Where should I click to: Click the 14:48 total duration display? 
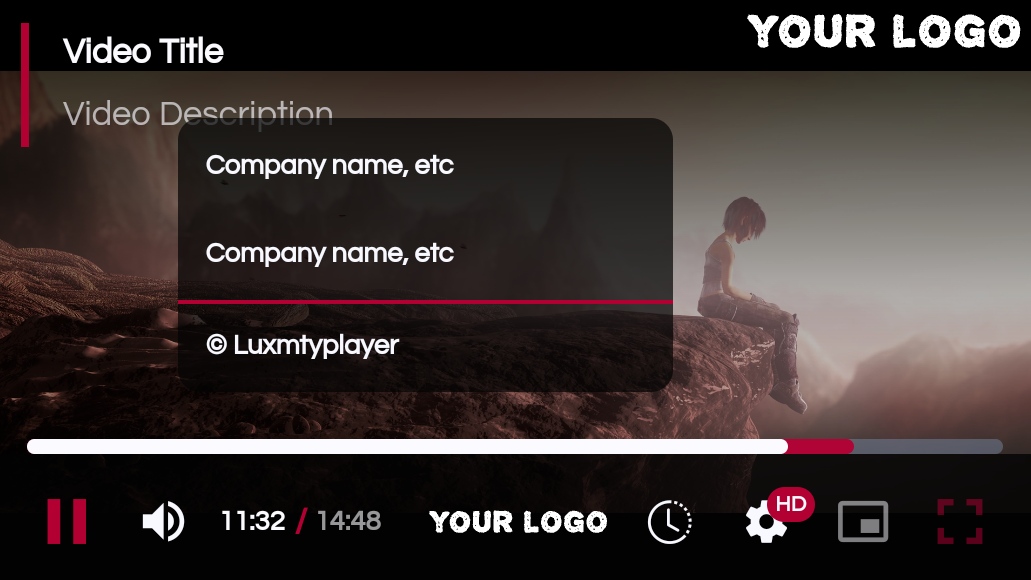point(349,521)
